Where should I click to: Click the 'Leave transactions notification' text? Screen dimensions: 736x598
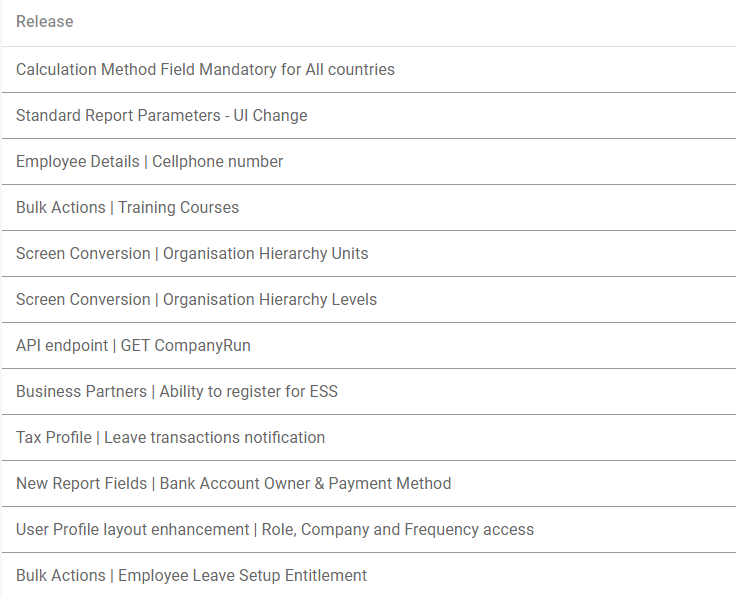pyautogui.click(x=215, y=438)
